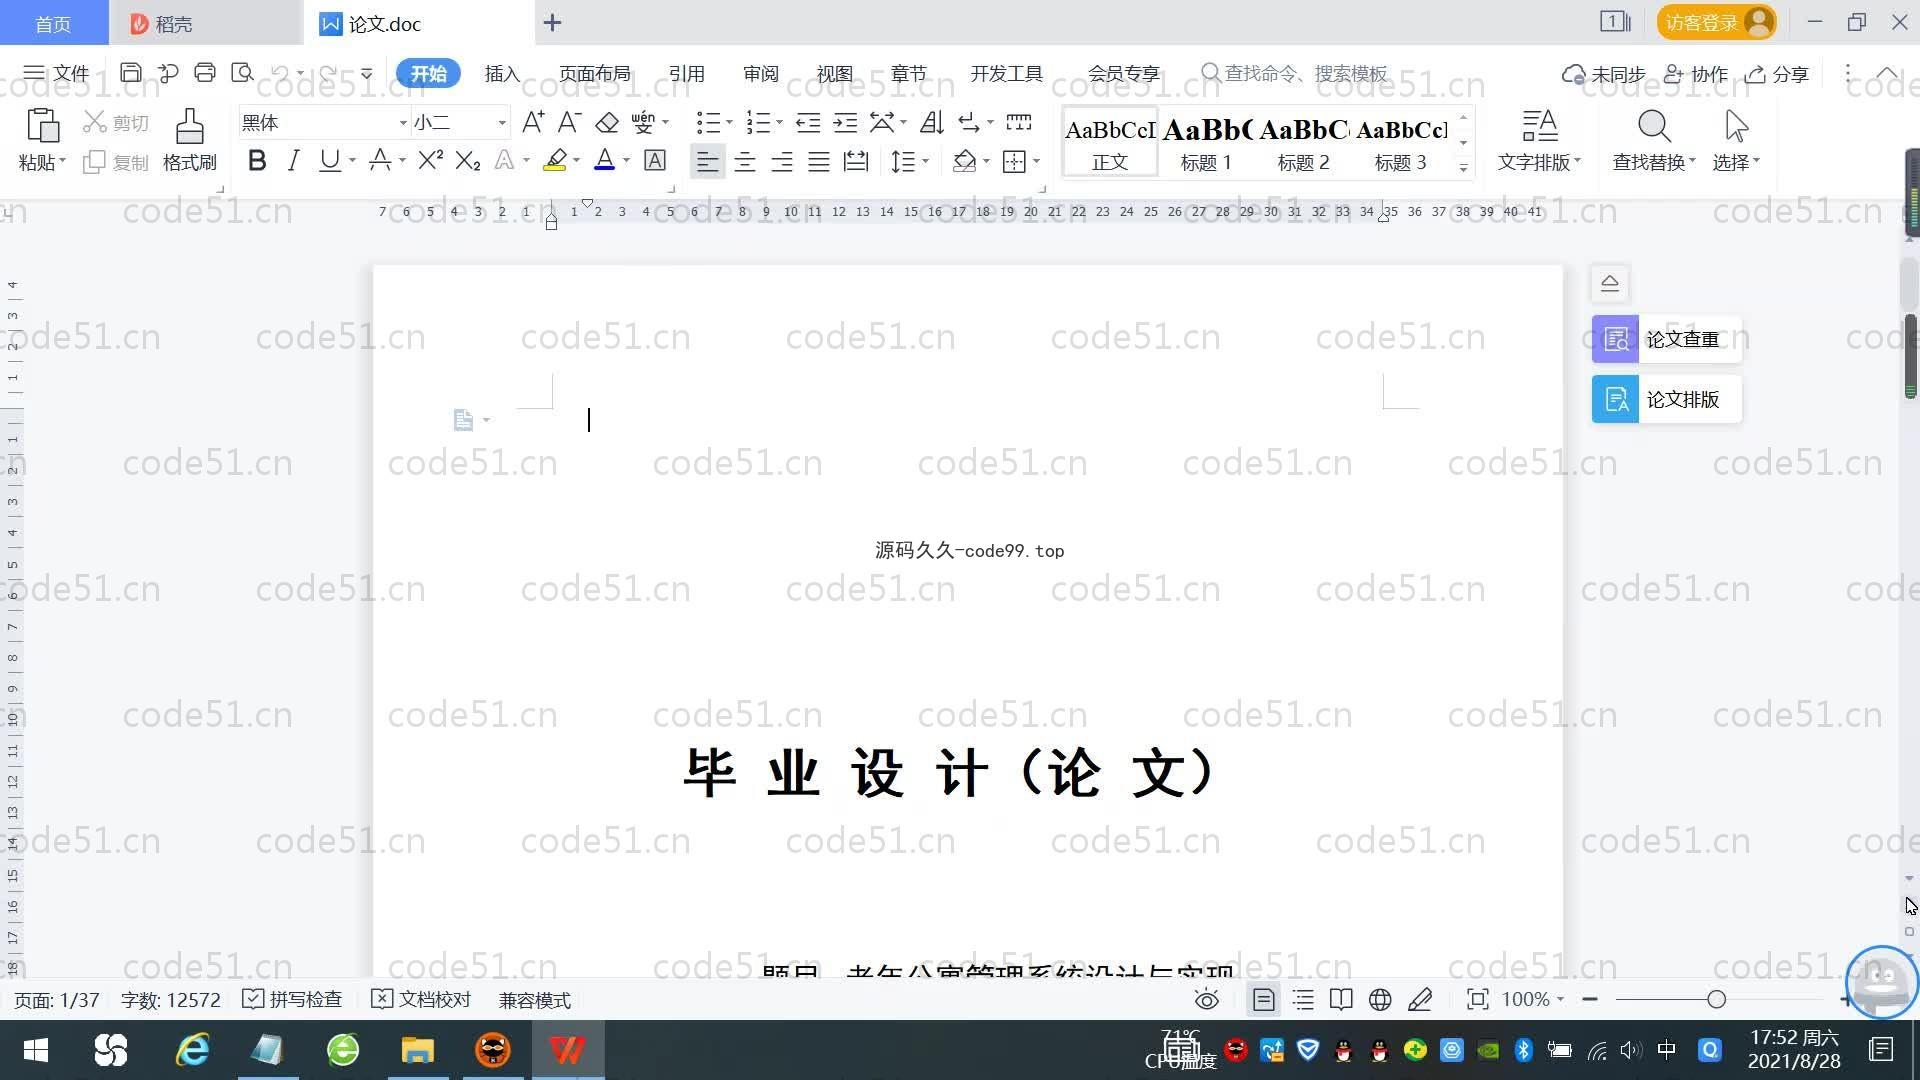Toggle full screen icon in status bar
The height and width of the screenshot is (1080, 1920).
1477,1000
